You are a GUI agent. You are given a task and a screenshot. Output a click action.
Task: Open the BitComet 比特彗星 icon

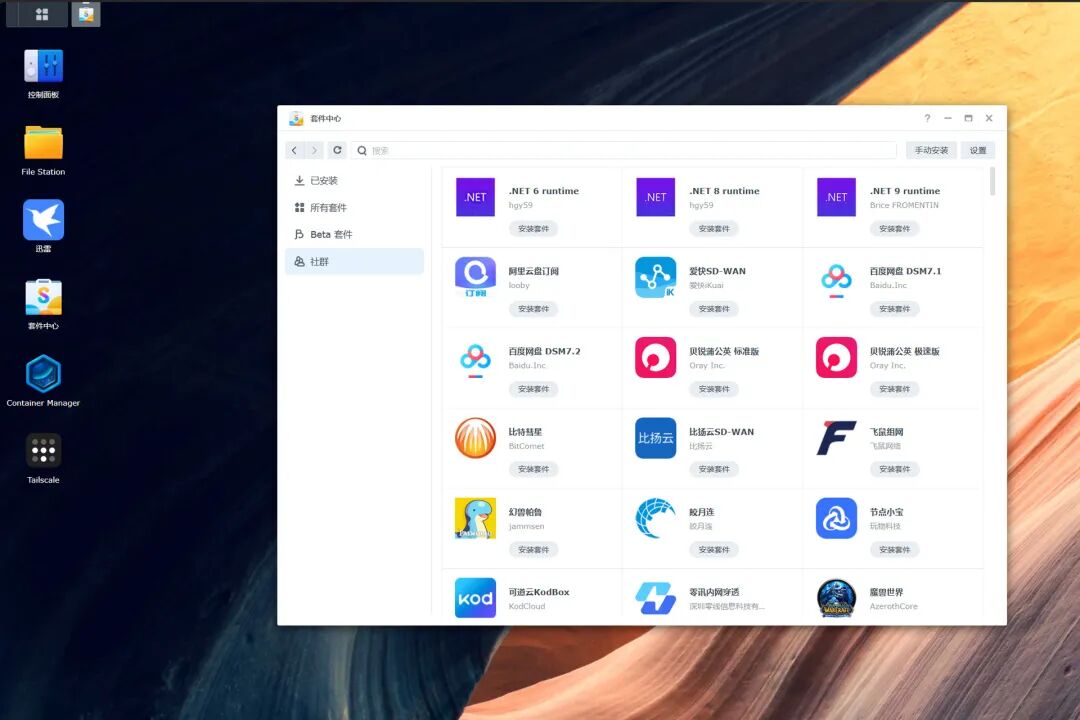tap(475, 438)
